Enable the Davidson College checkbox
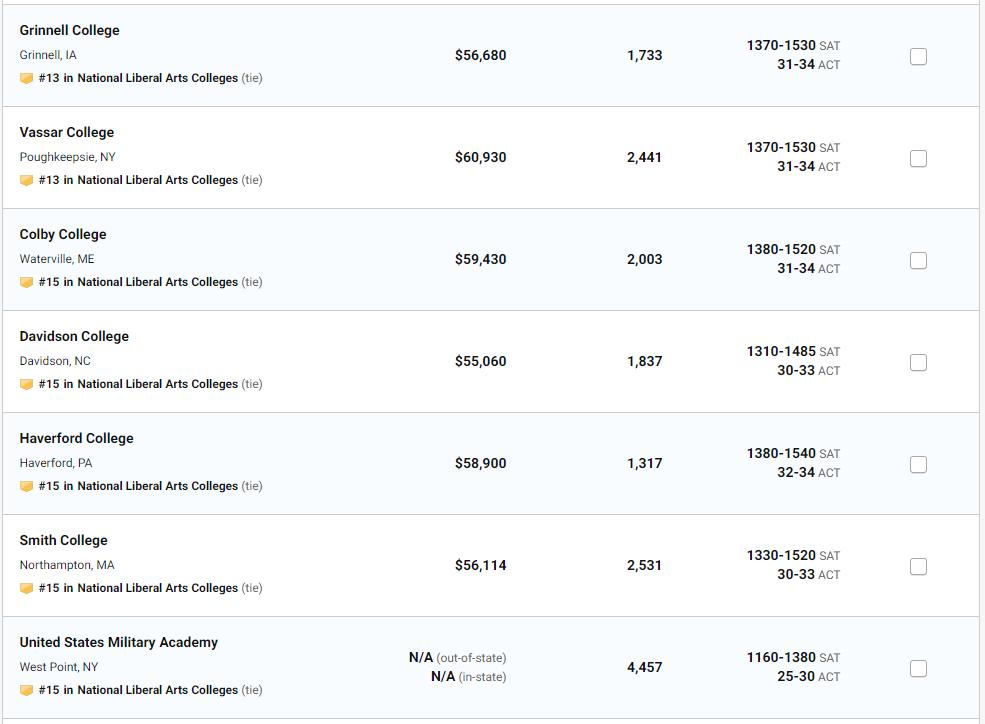The width and height of the screenshot is (985, 724). click(x=918, y=363)
